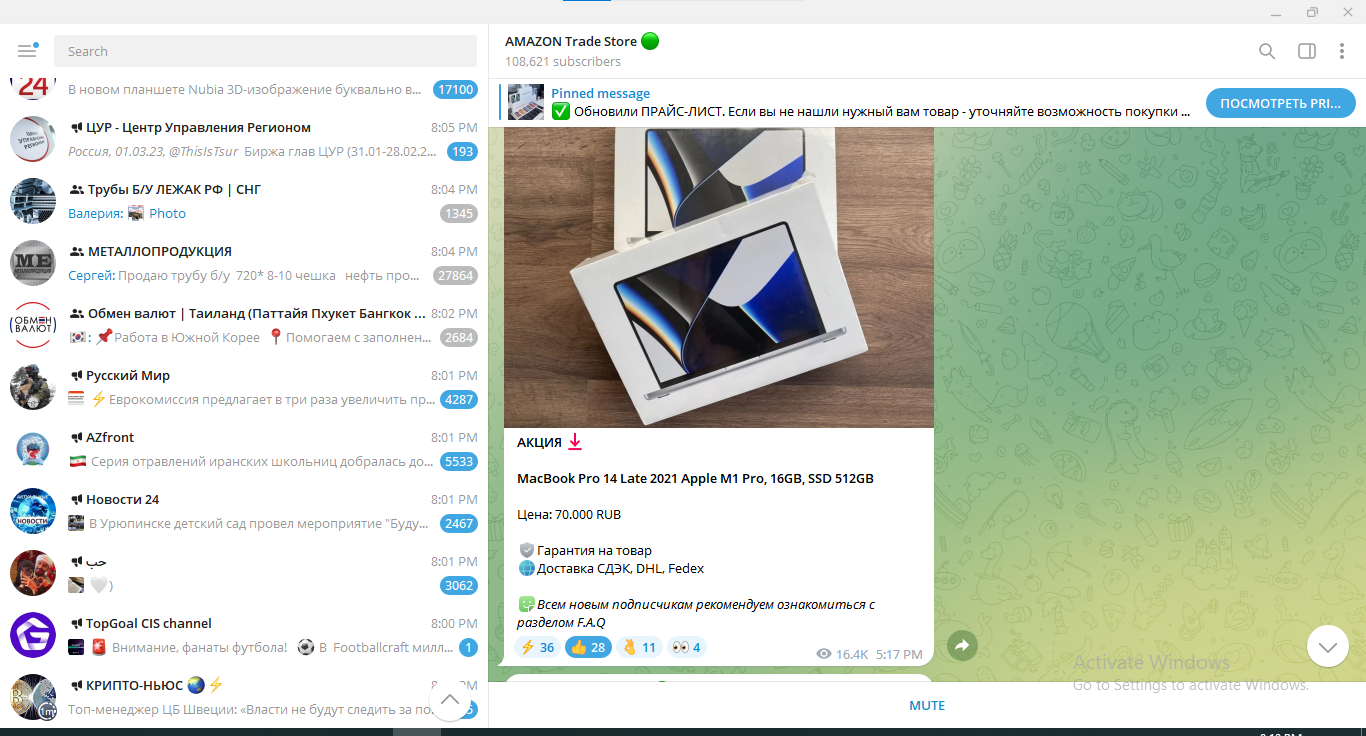Click the 27864 unread count badge
This screenshot has height=736, width=1366.
coord(455,276)
